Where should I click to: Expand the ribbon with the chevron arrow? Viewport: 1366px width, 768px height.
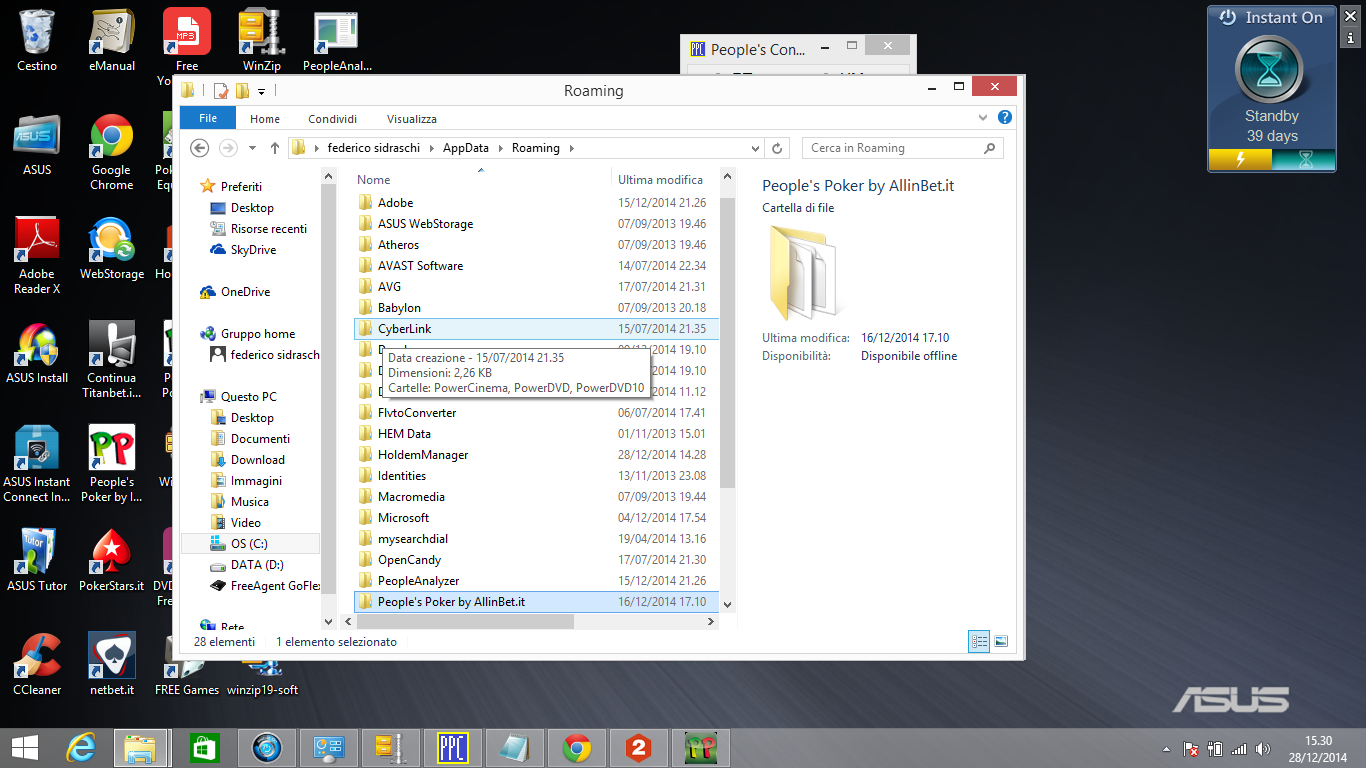(x=985, y=118)
